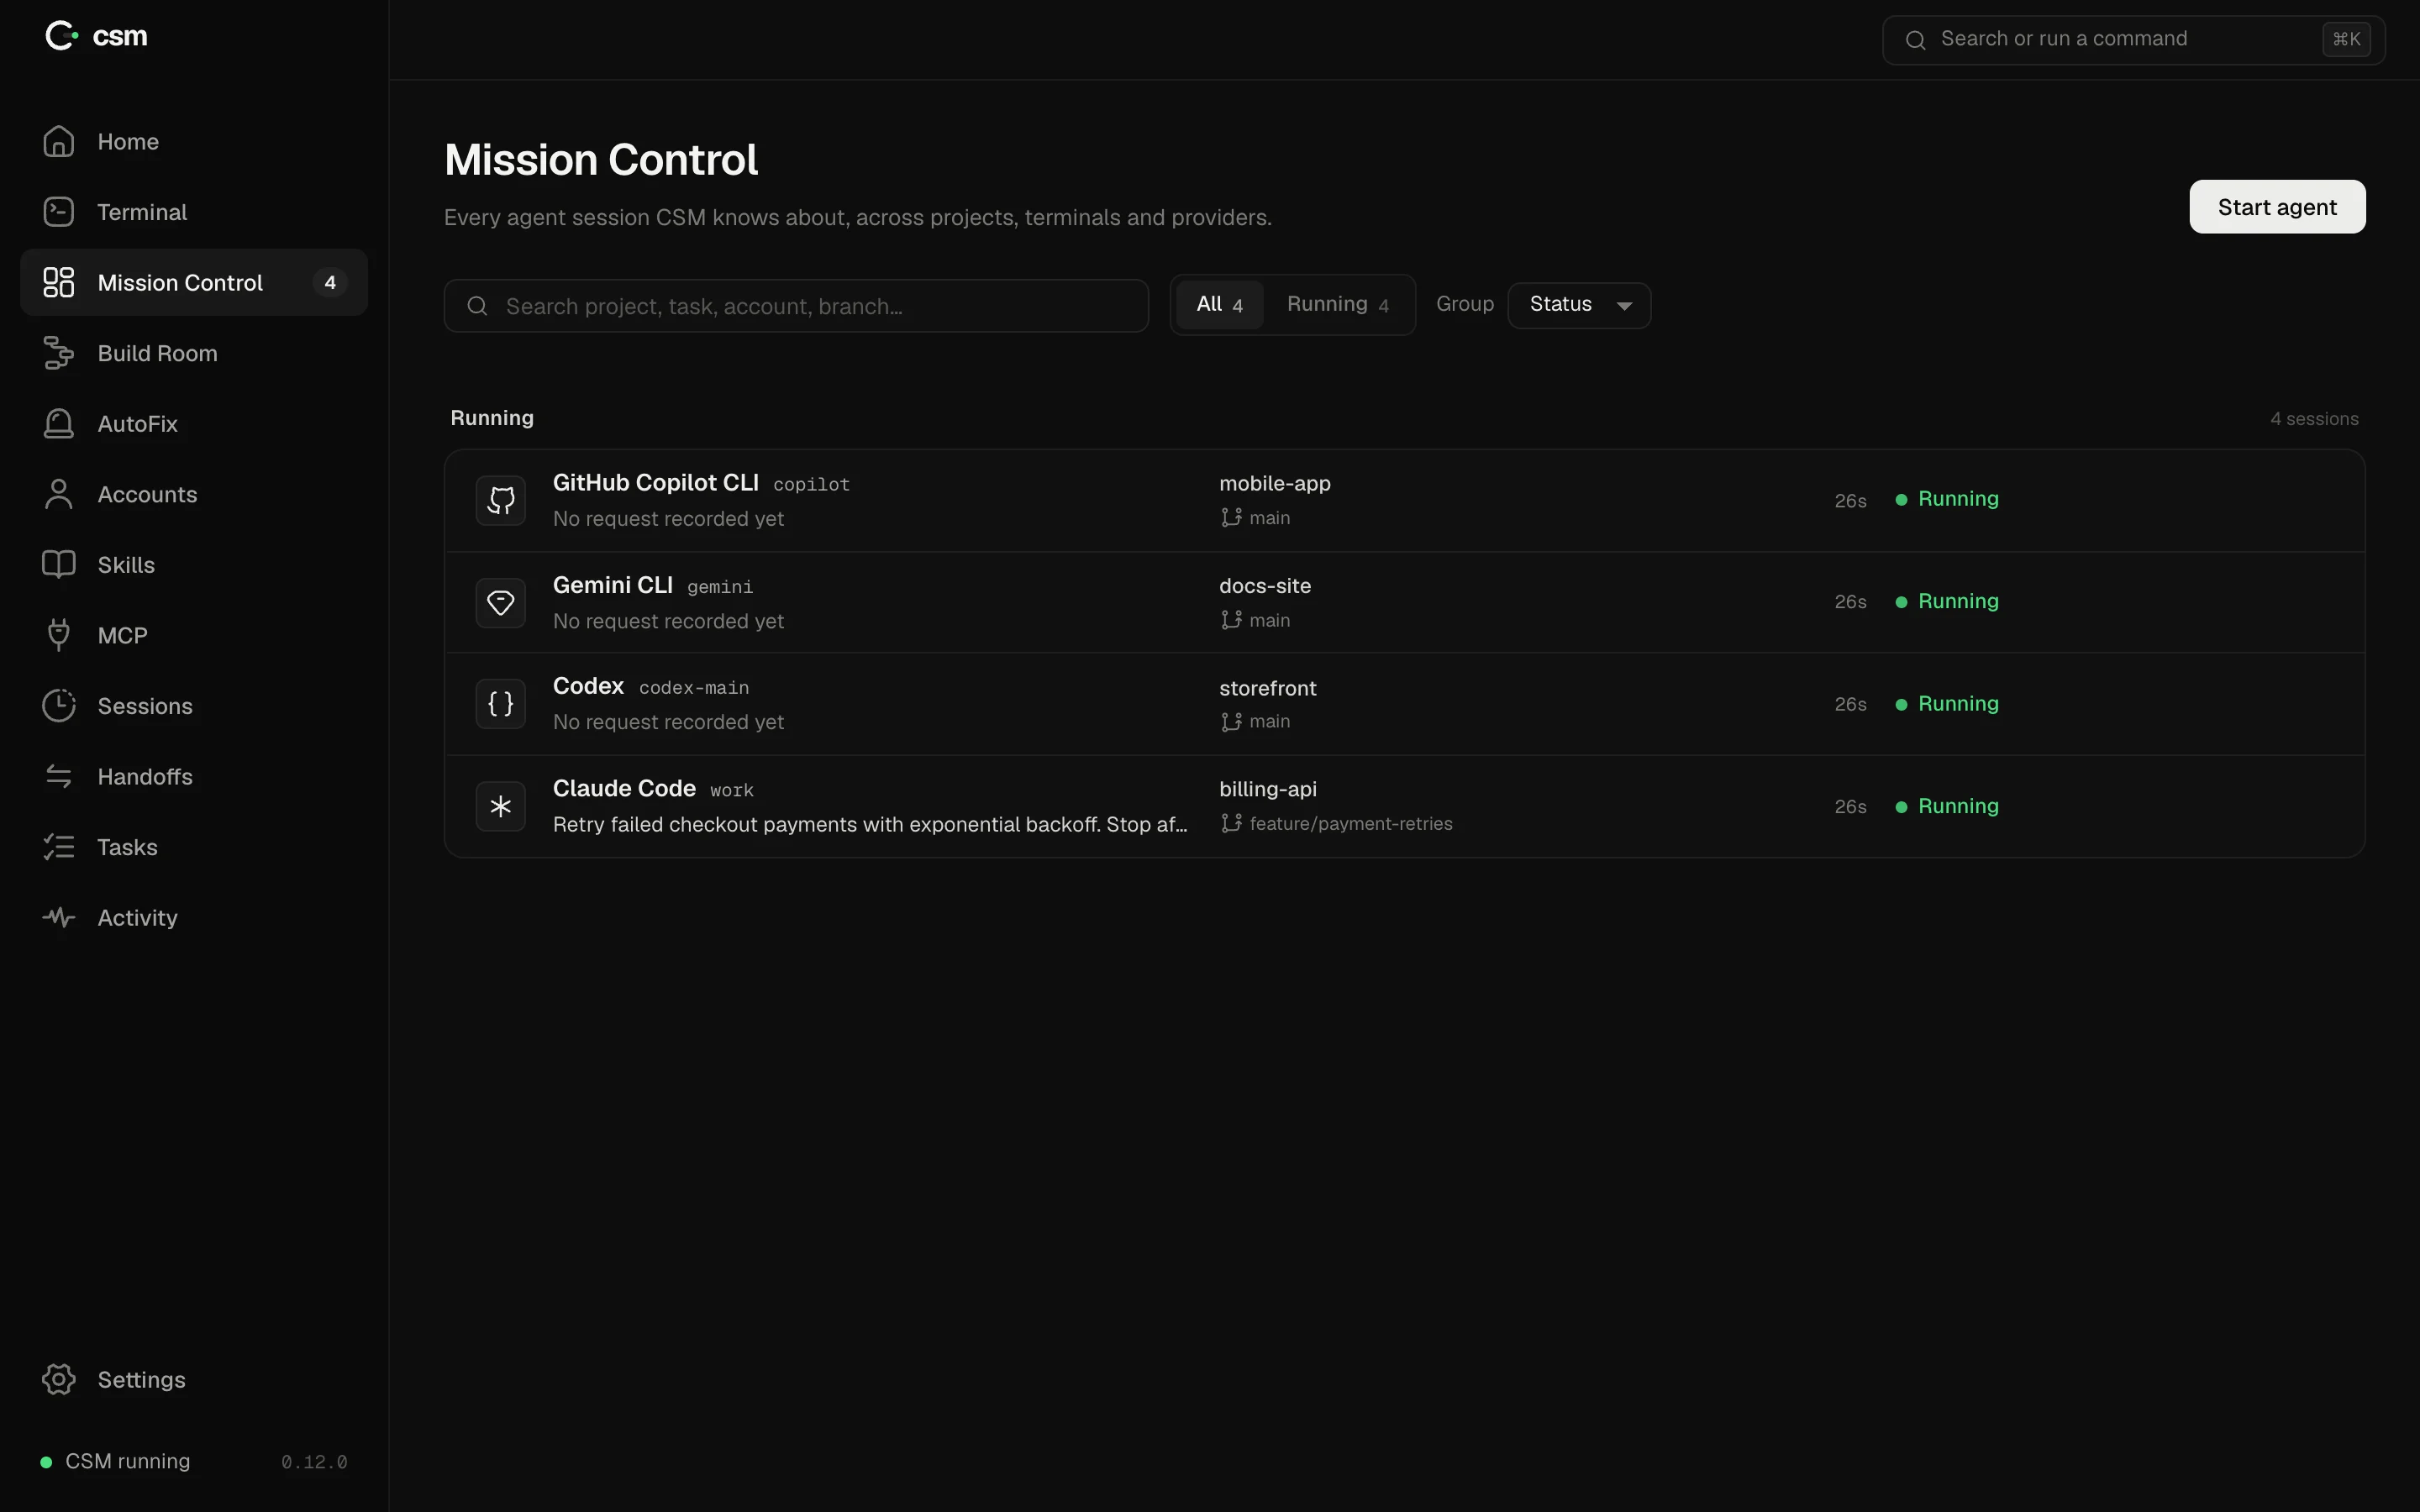
Task: Click the Retry failed checkout payments text
Action: [870, 825]
